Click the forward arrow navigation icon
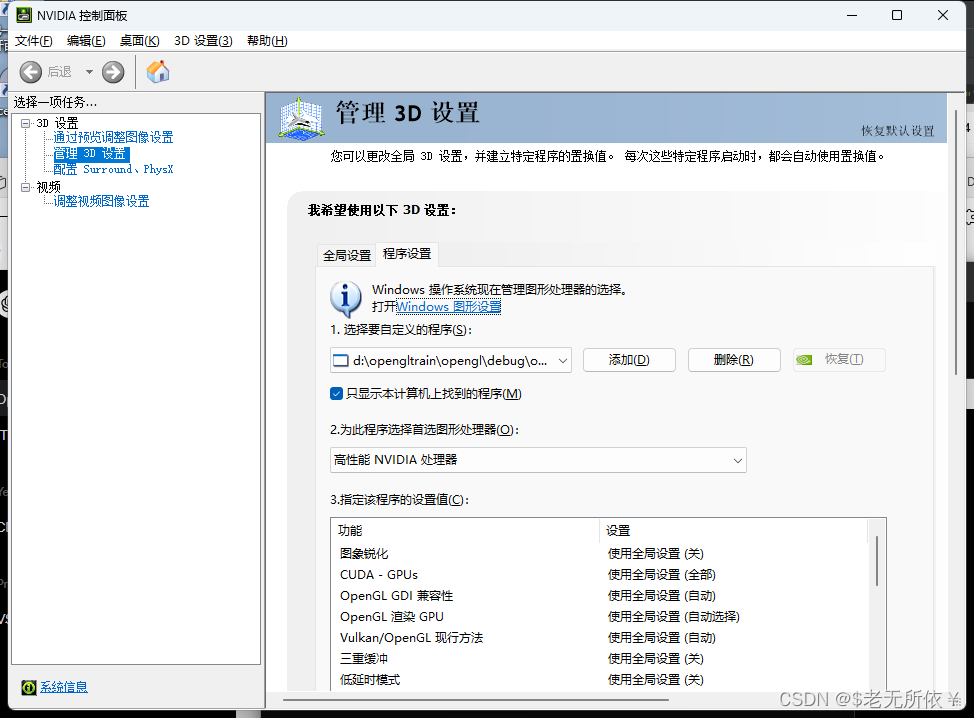Screen dimensions: 974x718 [x=113, y=72]
